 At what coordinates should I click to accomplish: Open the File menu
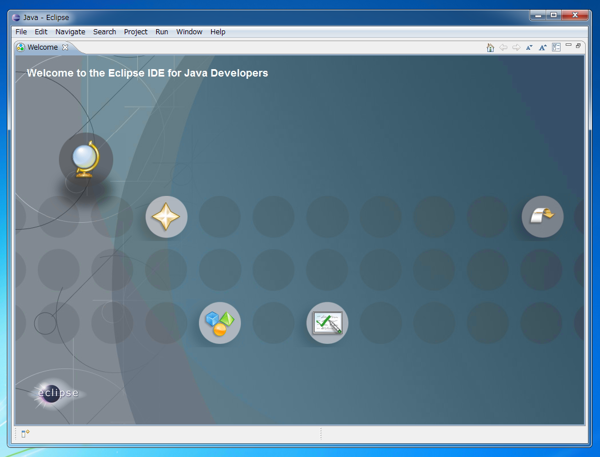(21, 32)
